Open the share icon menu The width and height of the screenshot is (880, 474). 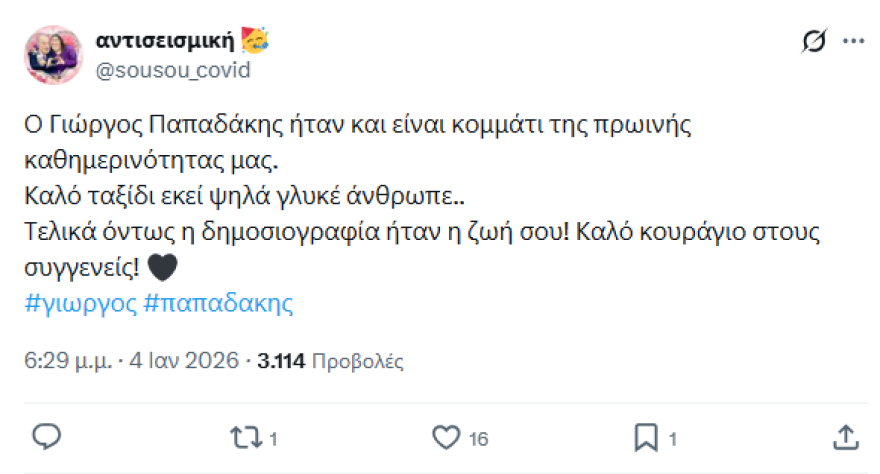click(x=845, y=437)
